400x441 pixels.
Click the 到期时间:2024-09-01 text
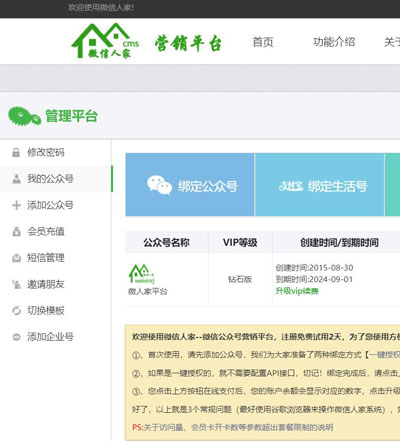point(314,279)
